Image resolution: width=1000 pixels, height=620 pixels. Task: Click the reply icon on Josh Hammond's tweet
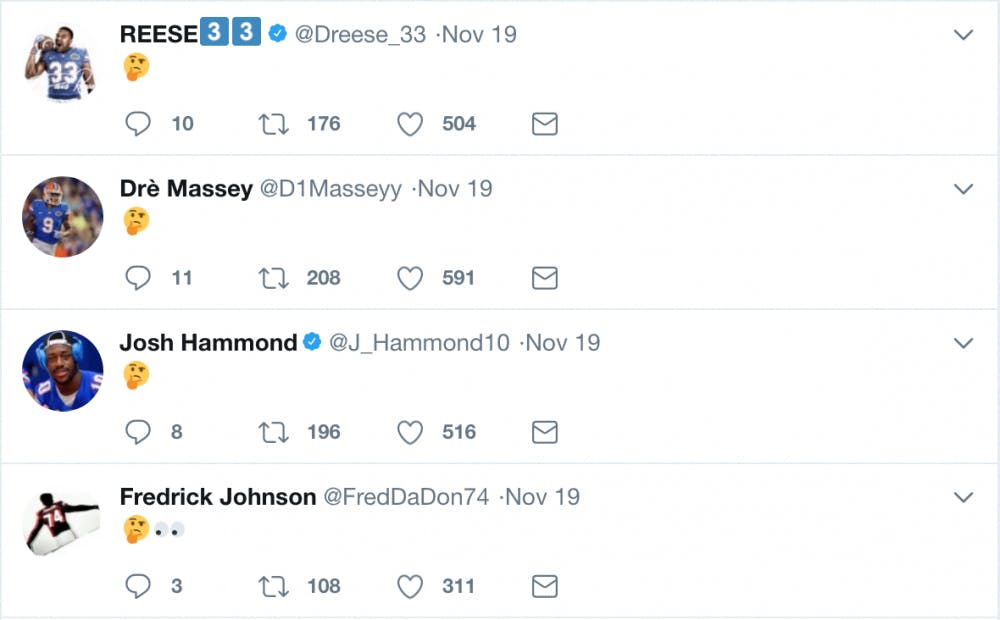(138, 432)
